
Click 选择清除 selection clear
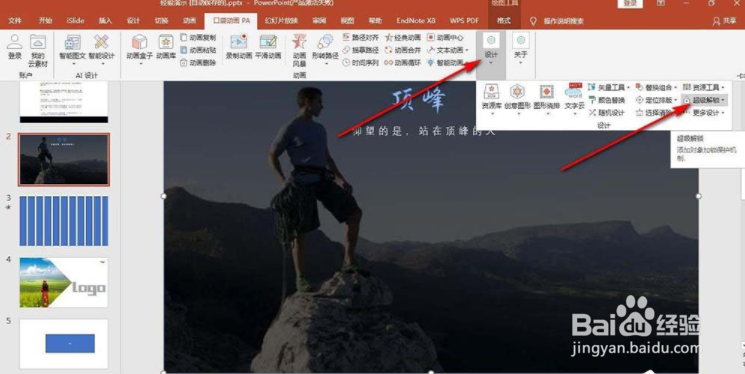point(654,113)
